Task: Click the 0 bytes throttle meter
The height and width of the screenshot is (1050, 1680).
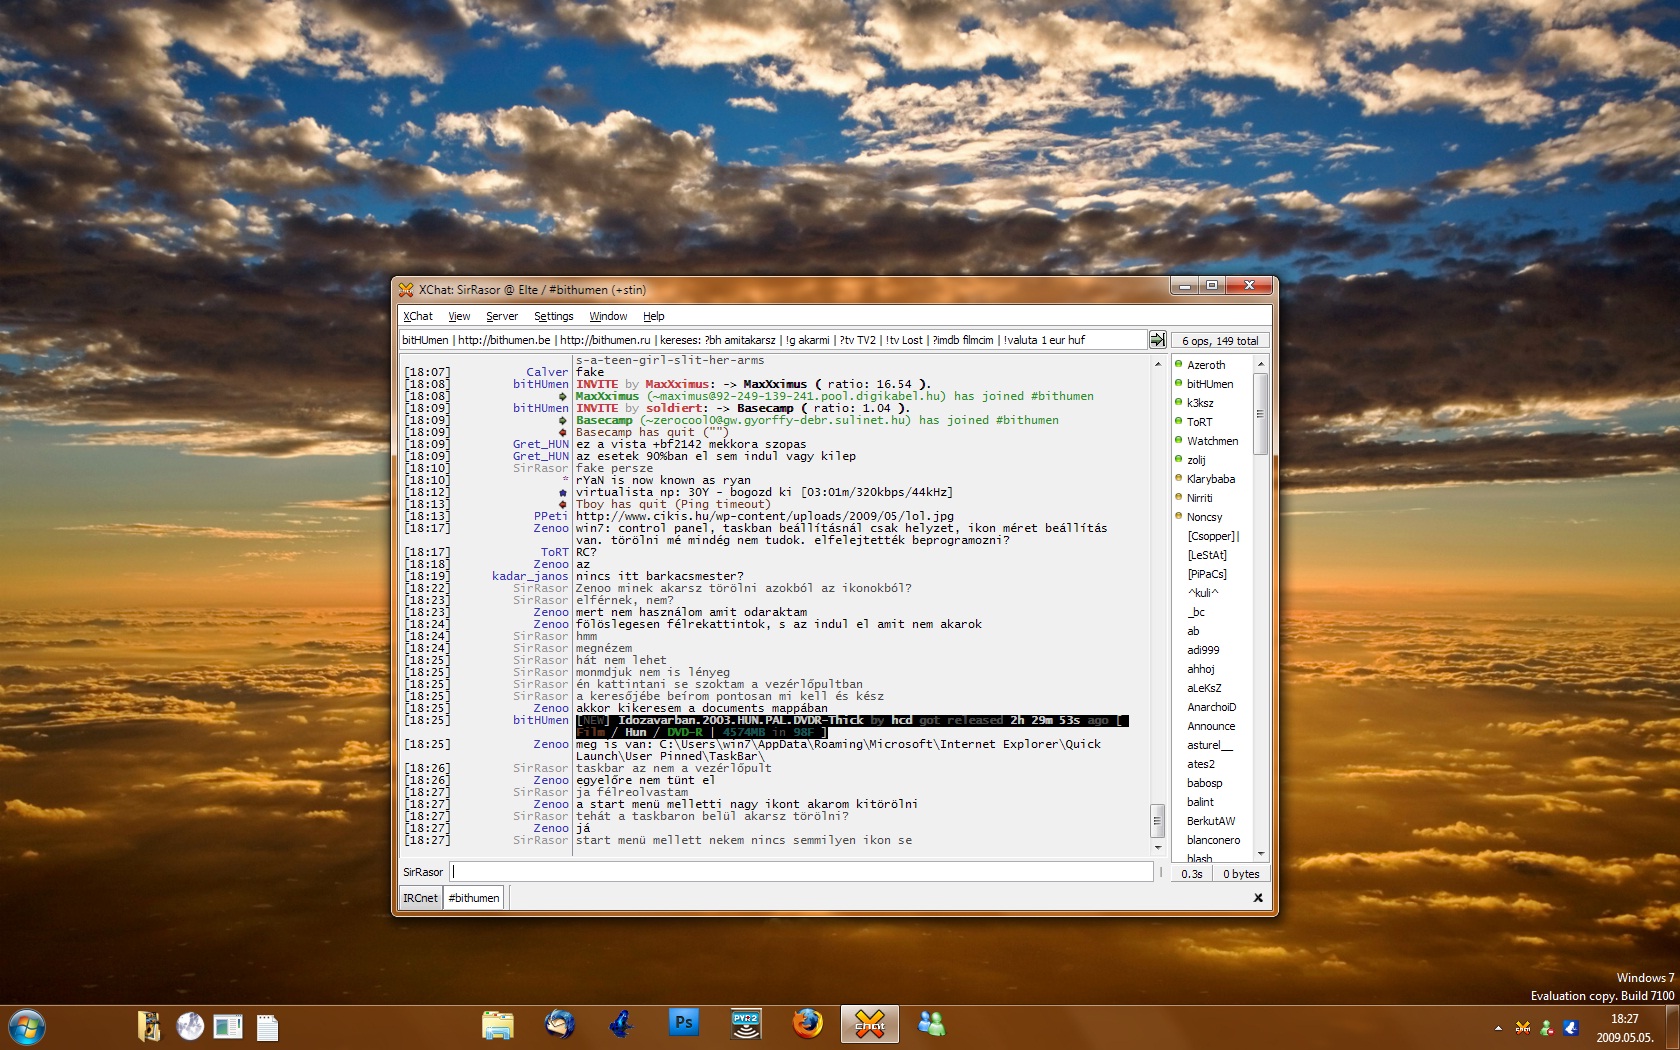Action: (1241, 874)
